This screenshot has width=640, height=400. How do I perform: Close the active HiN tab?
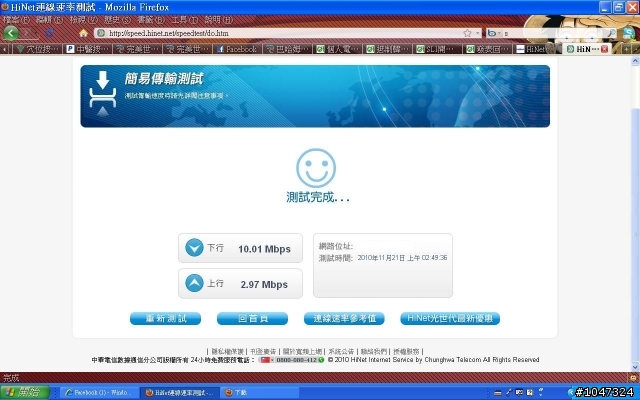[604, 49]
